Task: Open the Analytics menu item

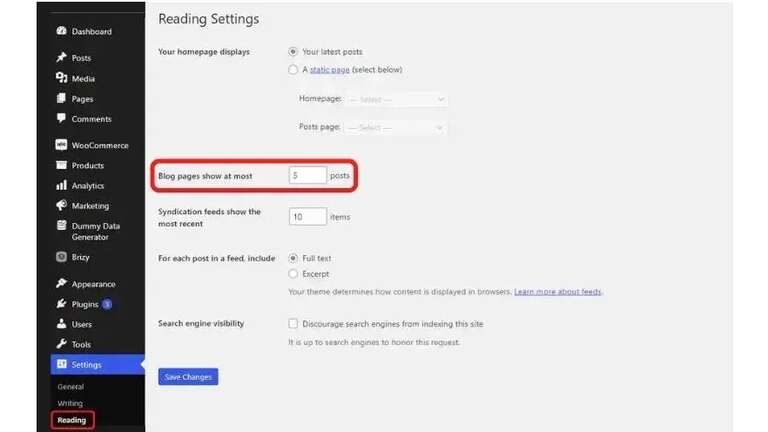Action: [88, 186]
